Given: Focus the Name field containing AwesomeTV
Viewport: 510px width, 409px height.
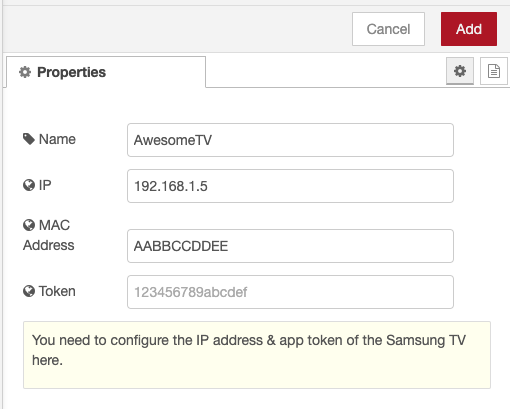Looking at the screenshot, I should 290,140.
